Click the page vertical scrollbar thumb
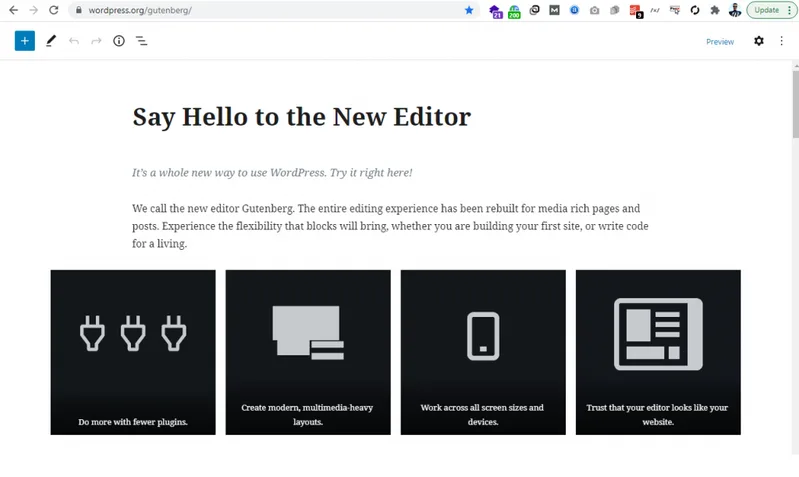799x477 pixels. pyautogui.click(x=795, y=104)
